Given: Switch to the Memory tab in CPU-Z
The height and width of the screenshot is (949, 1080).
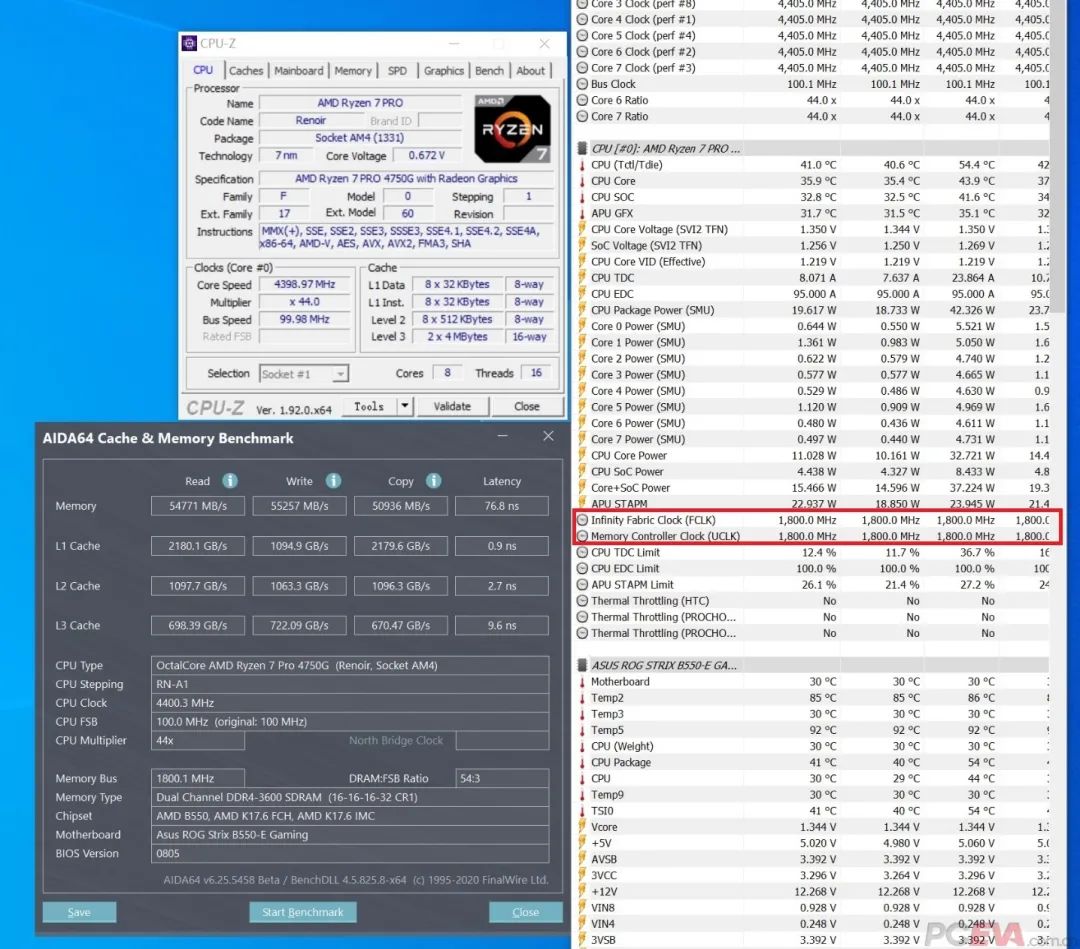Looking at the screenshot, I should tap(353, 71).
